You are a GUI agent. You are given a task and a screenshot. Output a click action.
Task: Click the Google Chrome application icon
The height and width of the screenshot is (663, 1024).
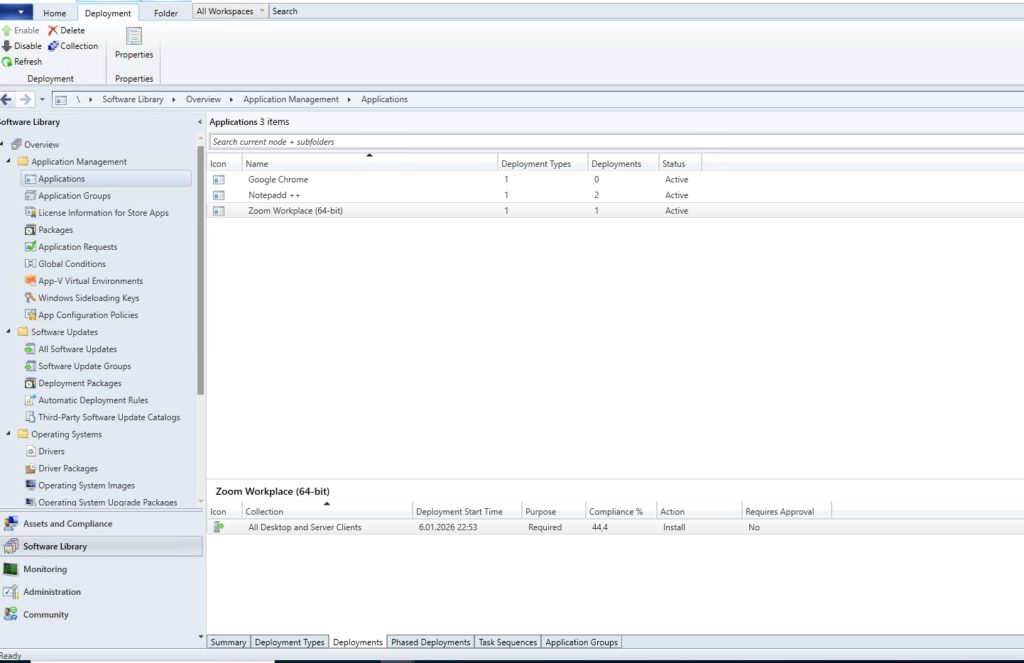218,179
